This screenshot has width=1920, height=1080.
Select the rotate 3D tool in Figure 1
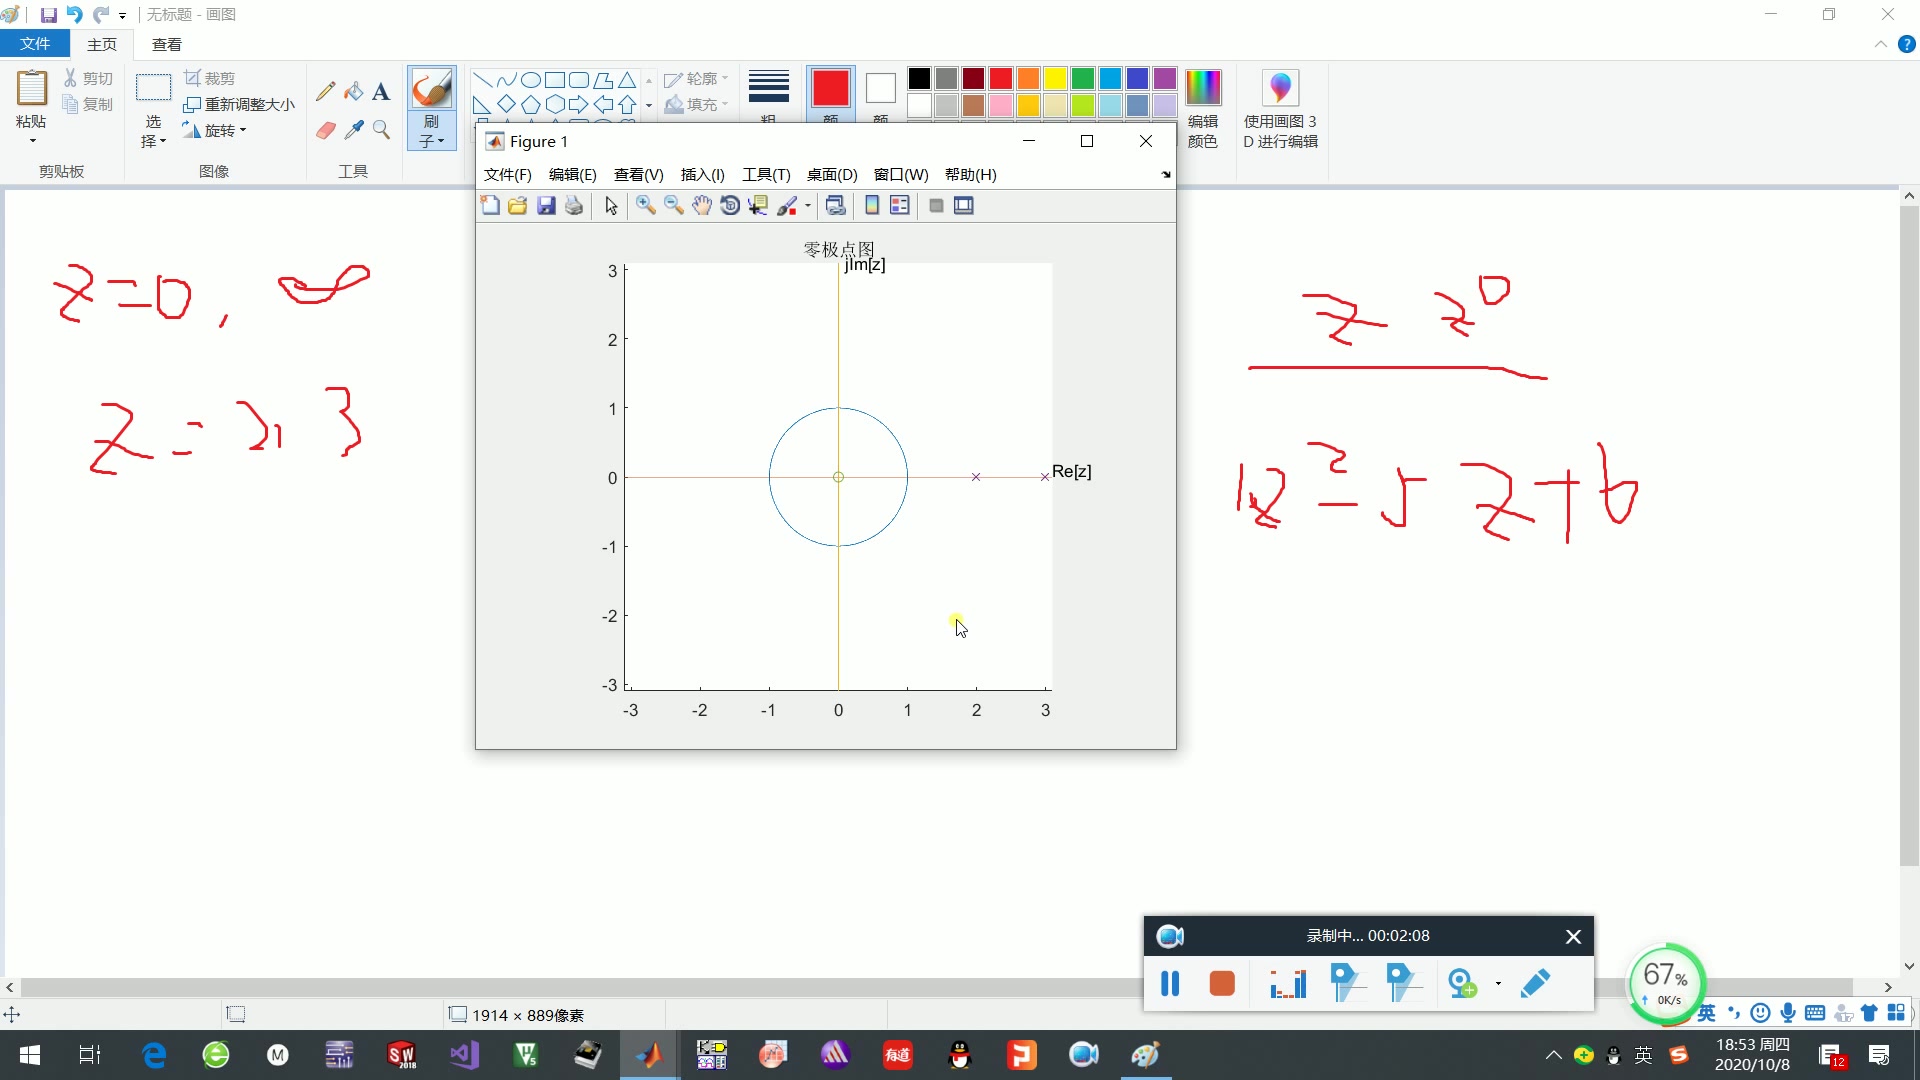point(731,206)
